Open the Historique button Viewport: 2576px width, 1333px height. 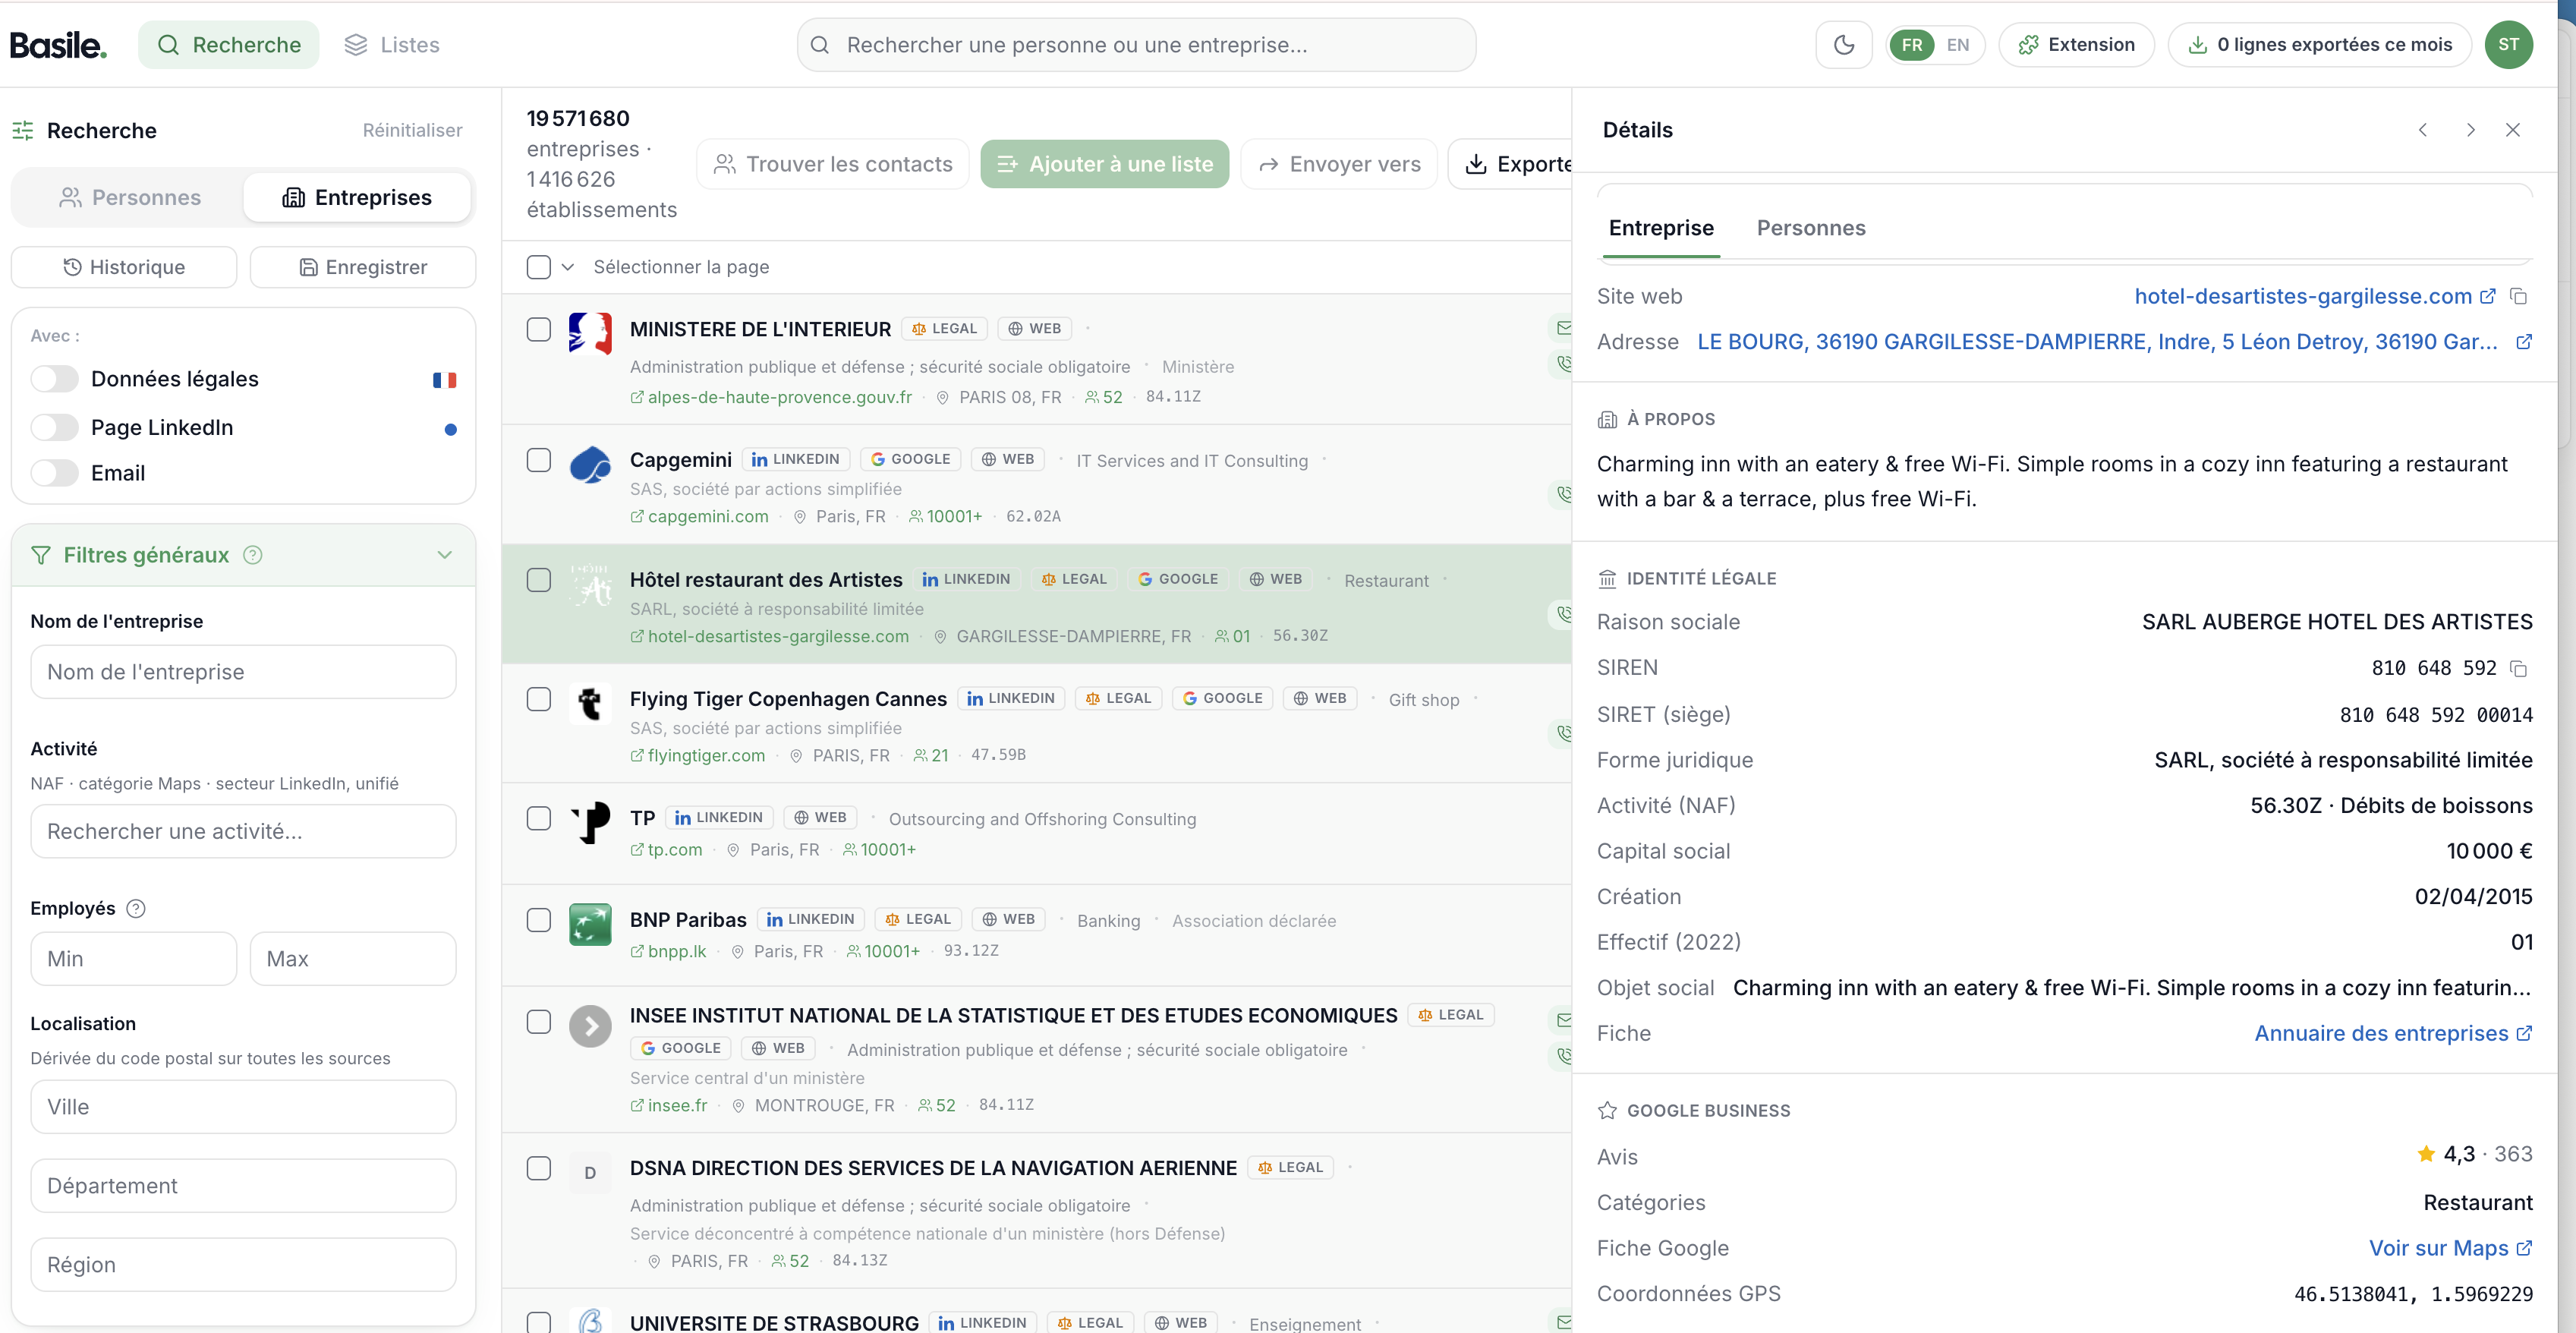tap(124, 267)
